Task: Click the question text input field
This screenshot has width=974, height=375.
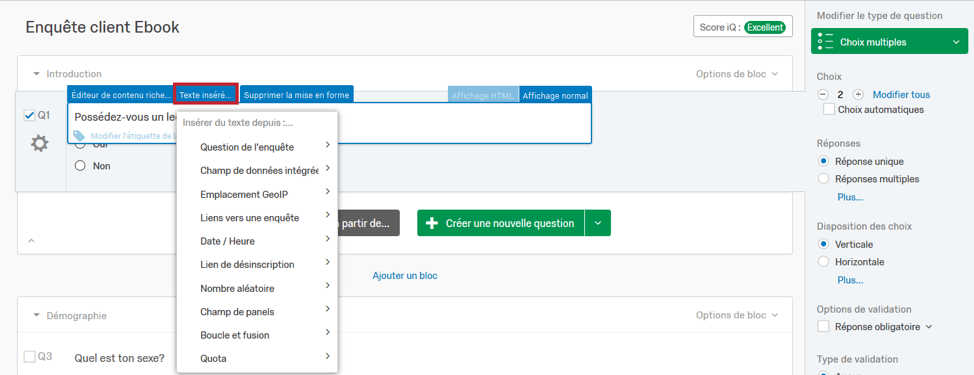Action: pos(329,123)
